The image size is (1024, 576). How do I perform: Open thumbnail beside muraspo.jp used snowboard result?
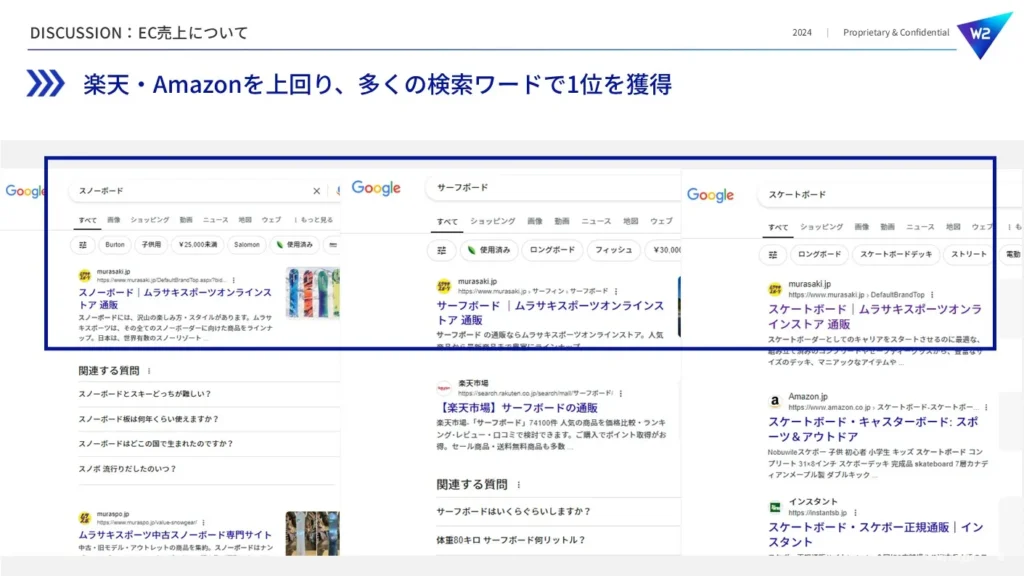pyautogui.click(x=313, y=534)
